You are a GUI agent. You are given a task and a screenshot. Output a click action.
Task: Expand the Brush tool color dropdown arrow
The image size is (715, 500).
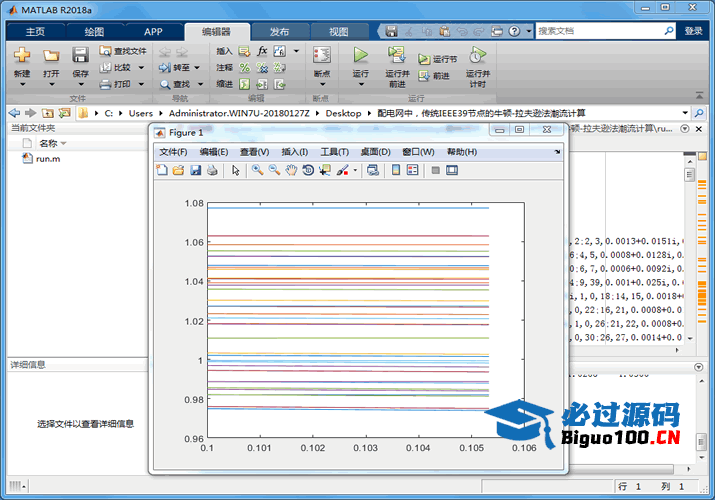coord(355,171)
